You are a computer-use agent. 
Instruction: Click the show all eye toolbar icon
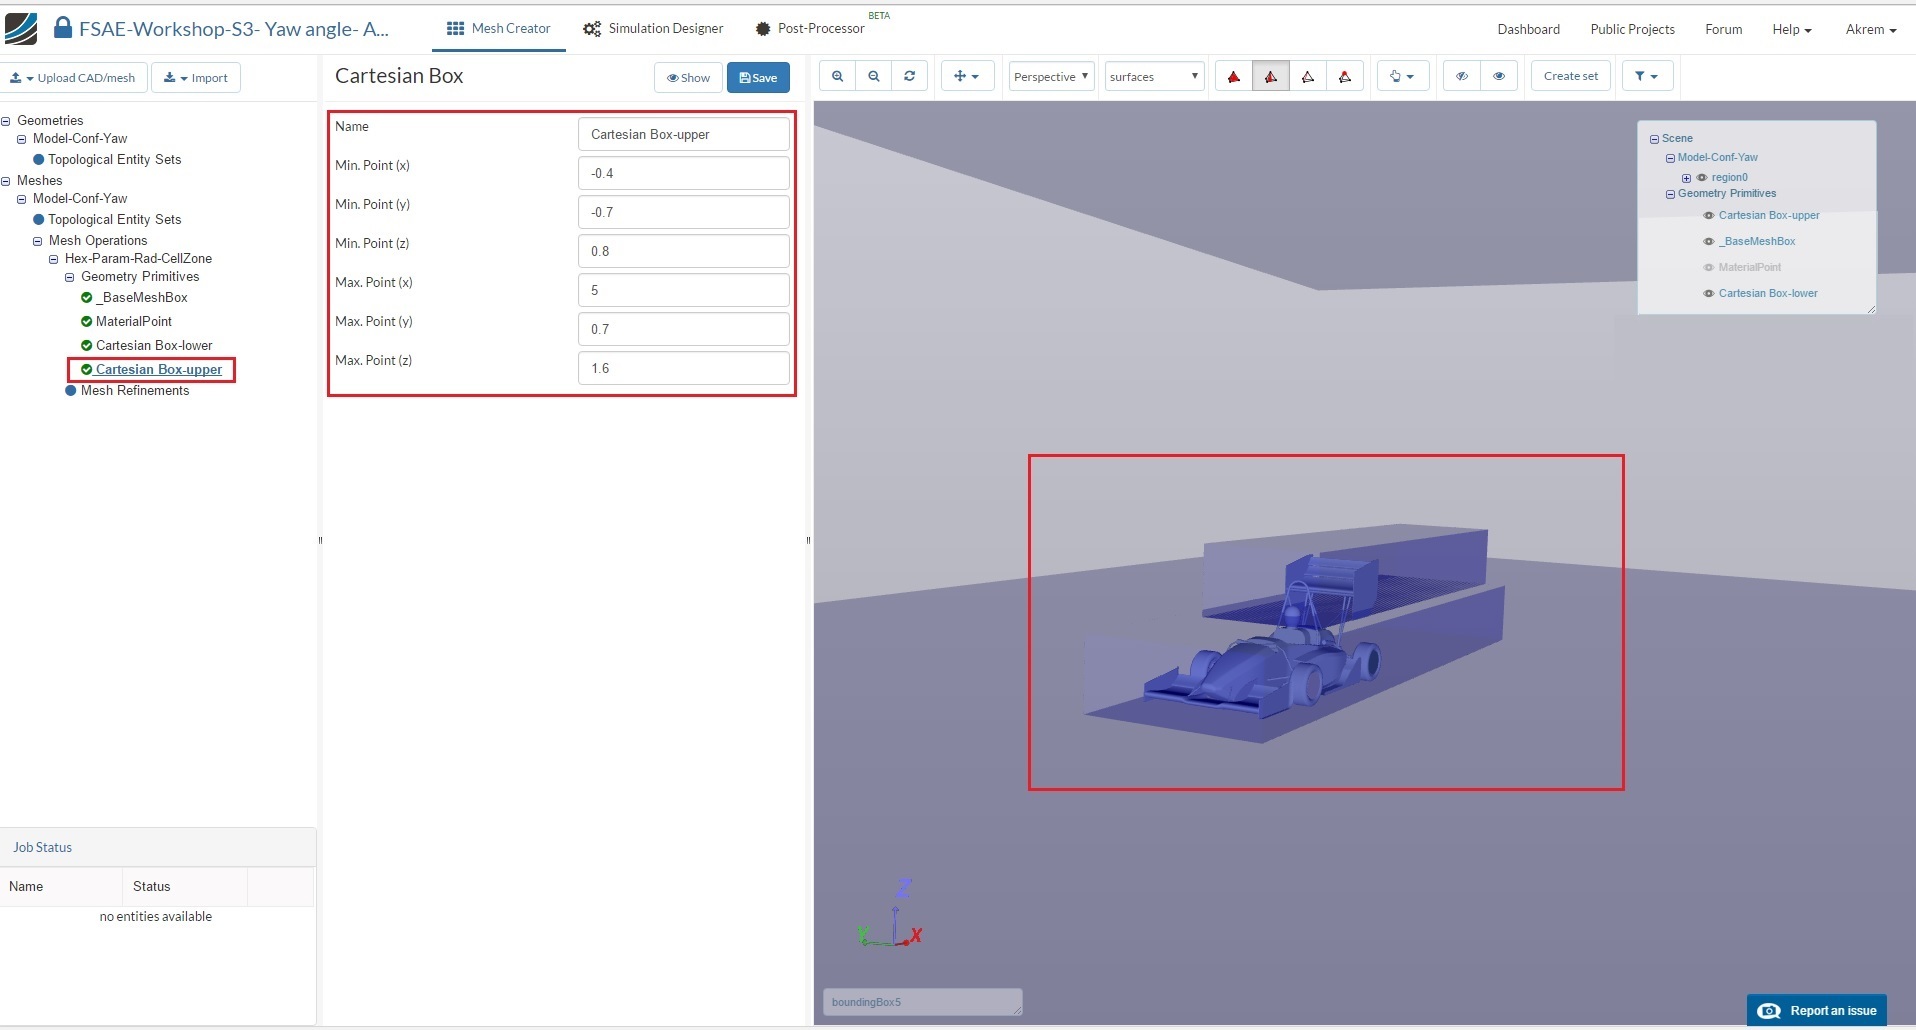click(x=1498, y=76)
